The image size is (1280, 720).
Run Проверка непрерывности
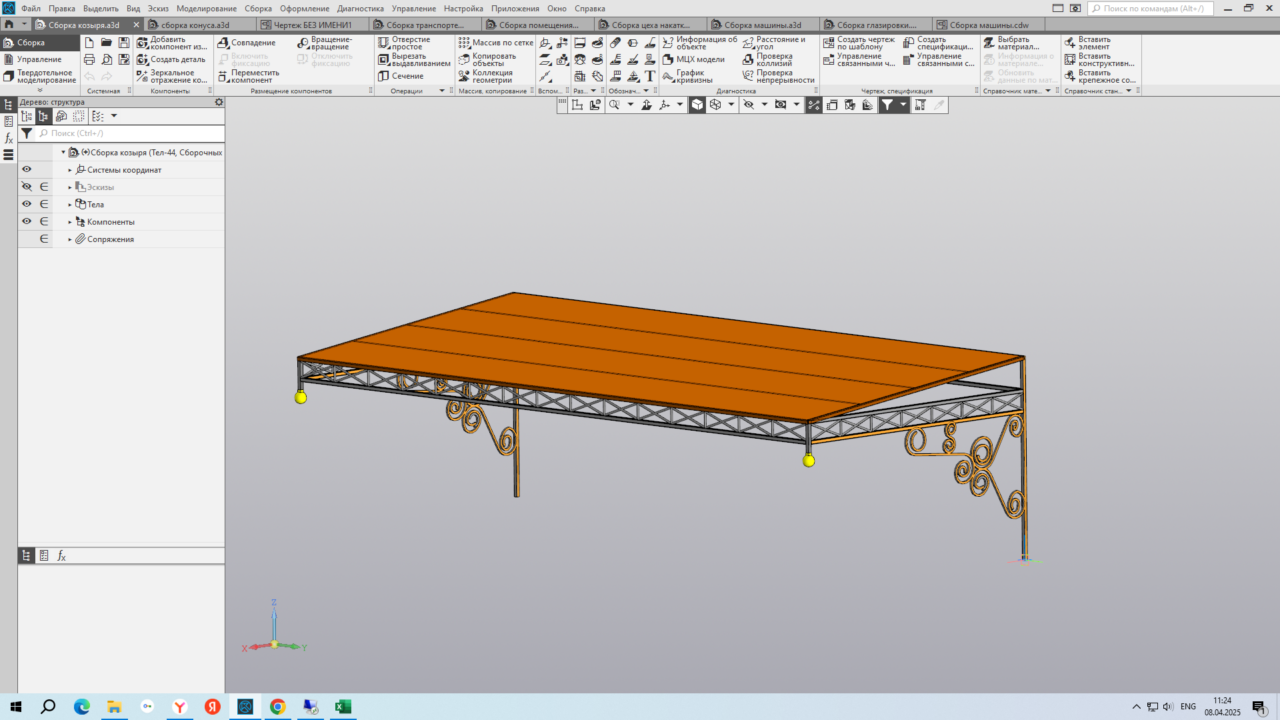(x=778, y=76)
